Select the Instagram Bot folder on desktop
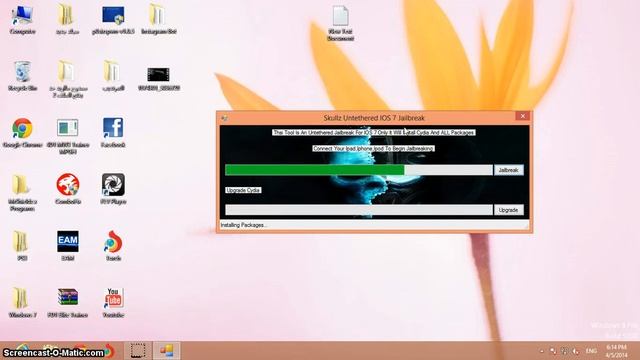 (158, 20)
